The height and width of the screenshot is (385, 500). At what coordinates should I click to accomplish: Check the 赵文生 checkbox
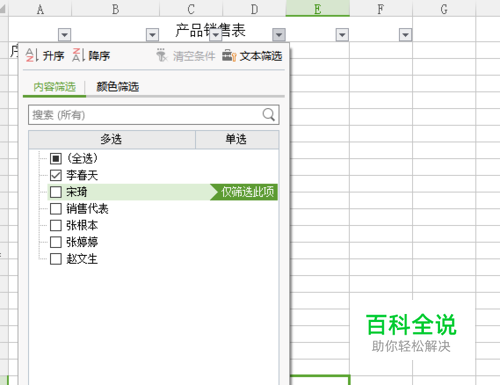tap(56, 259)
